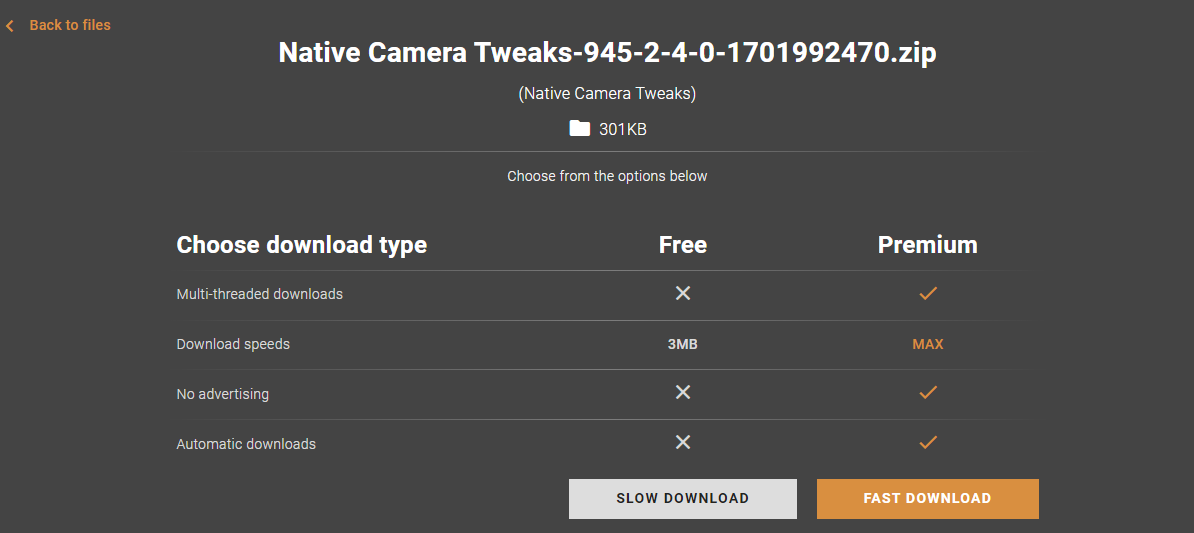Select the Premium column heading
The image size is (1194, 533).
pos(928,245)
